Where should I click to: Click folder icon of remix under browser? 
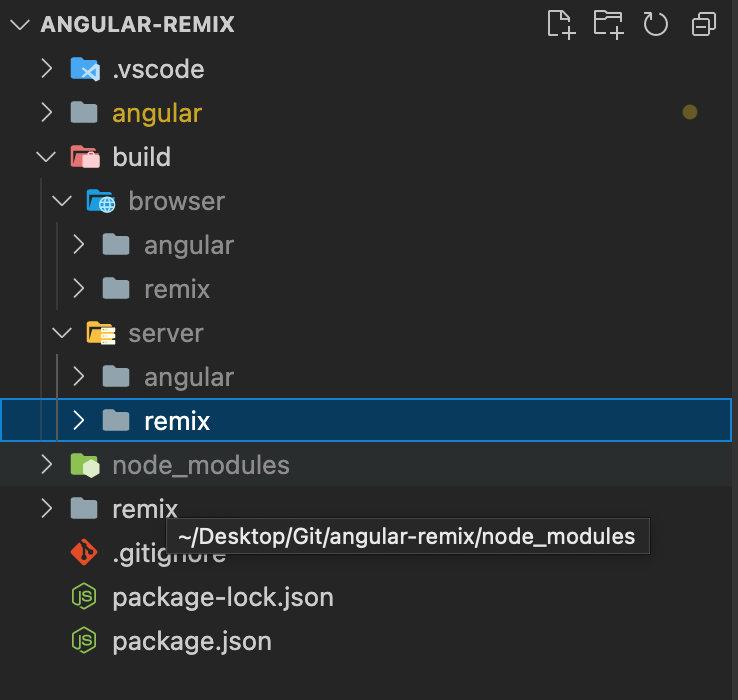[116, 288]
